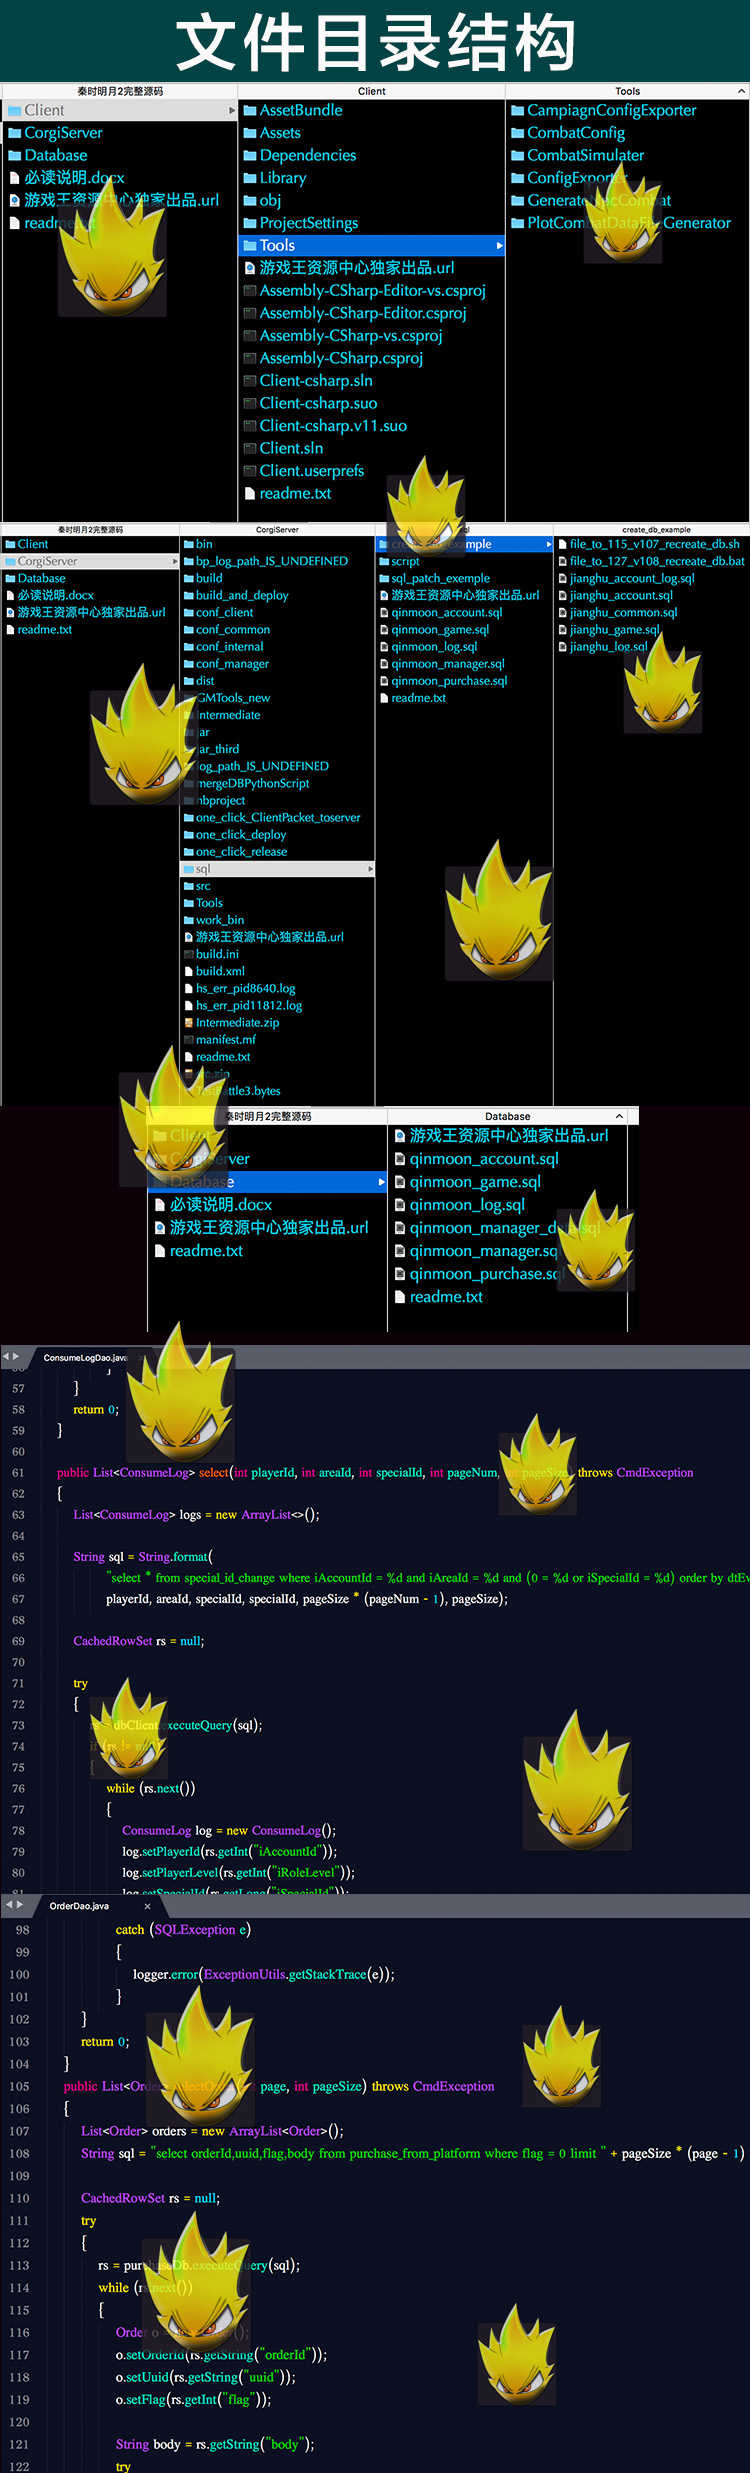Image resolution: width=750 pixels, height=2473 pixels.
Task: Select qinmoon_account.sql in Database column
Action: 484,1159
